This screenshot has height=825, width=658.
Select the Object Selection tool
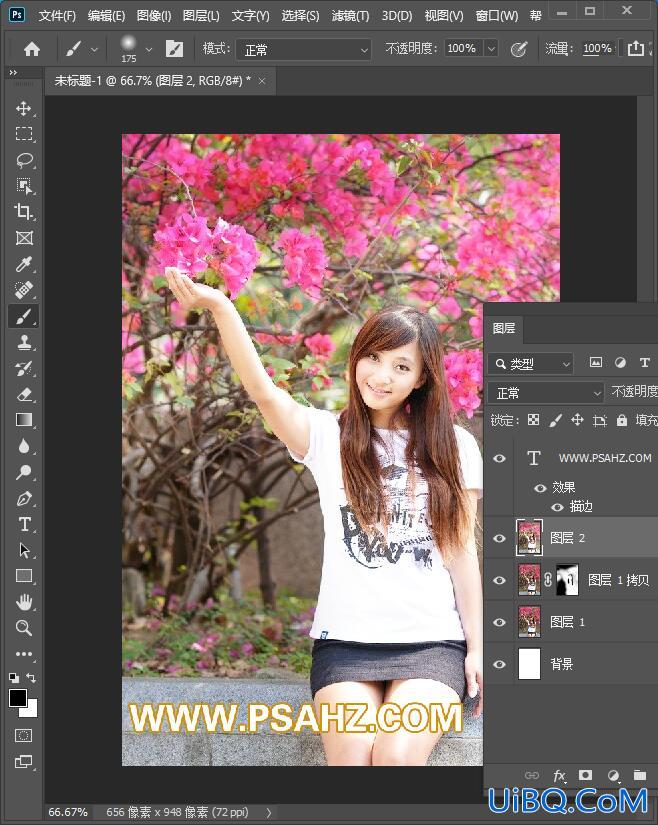point(24,186)
